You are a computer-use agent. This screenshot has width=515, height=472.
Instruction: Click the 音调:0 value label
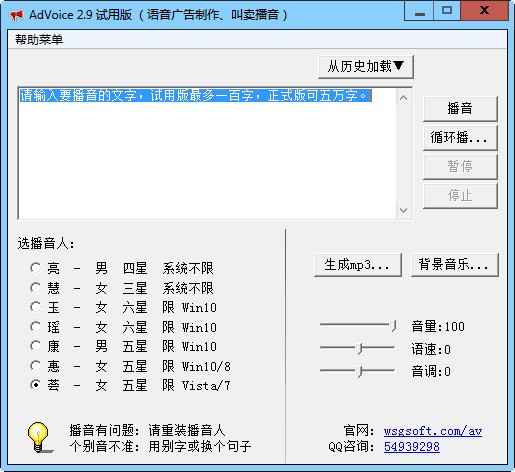tap(431, 371)
